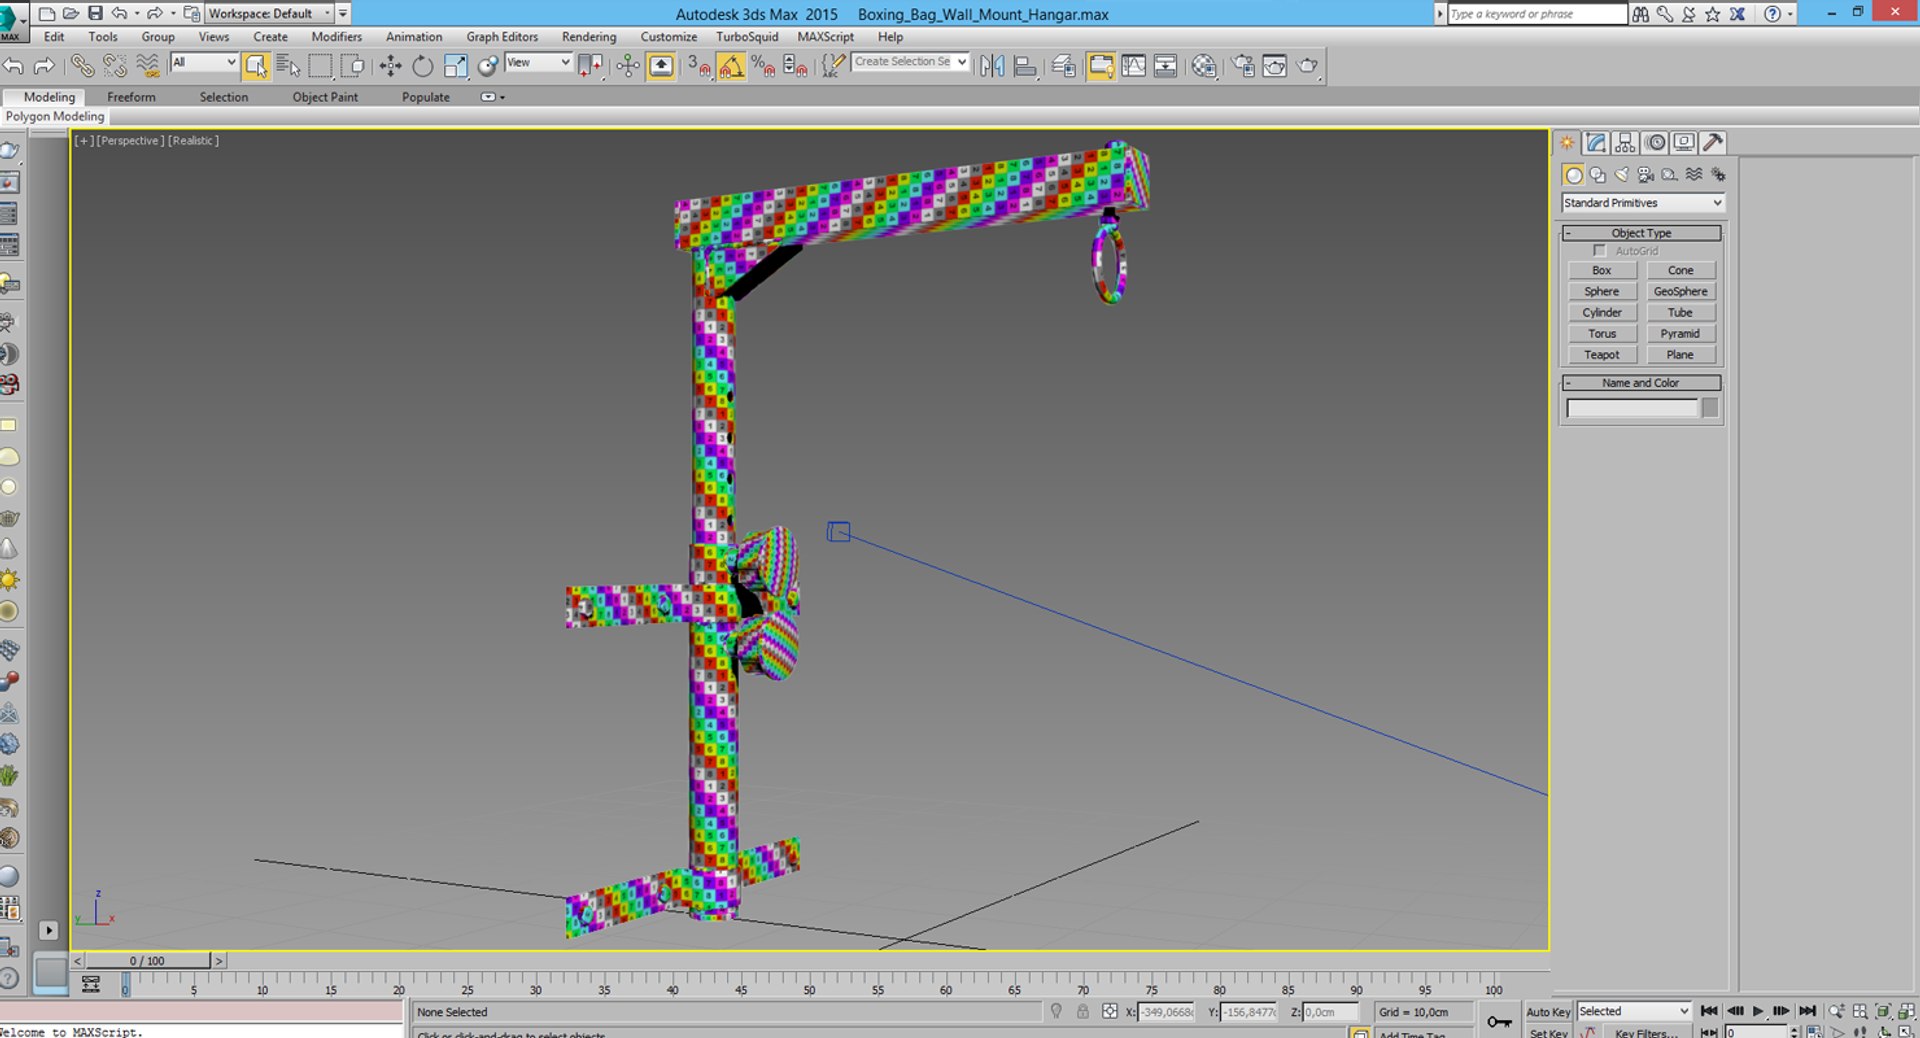Screen dimensions: 1920x1038
Task: Expand the Standard Primitives dropdown
Action: tap(1643, 203)
